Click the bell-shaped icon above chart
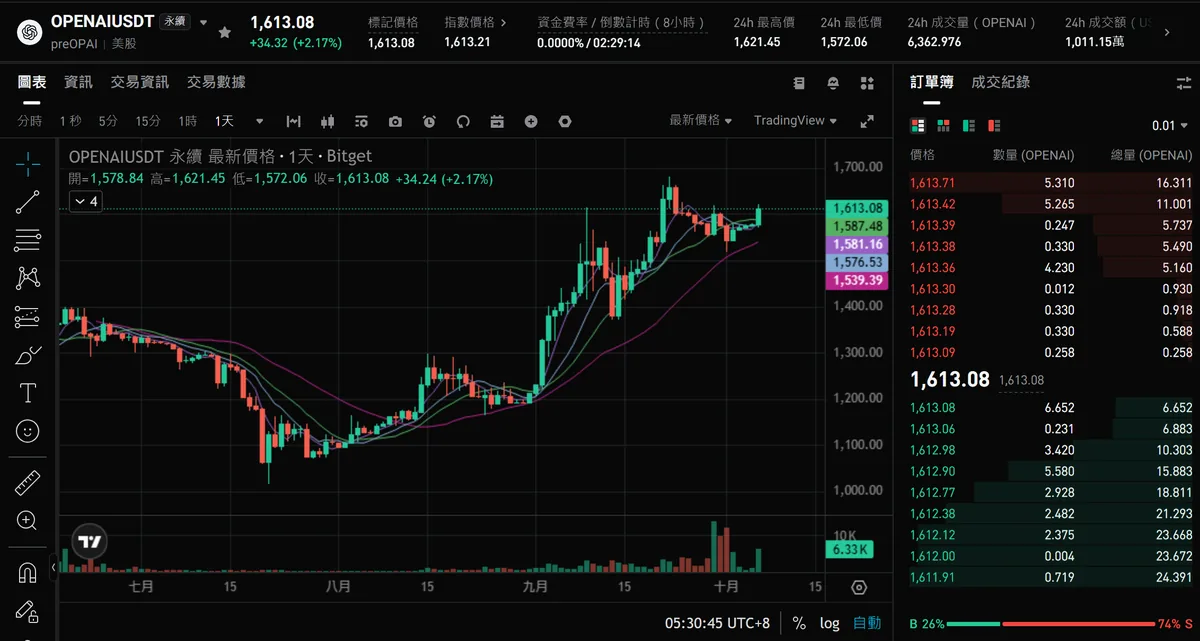Image resolution: width=1200 pixels, height=641 pixels. 833,83
